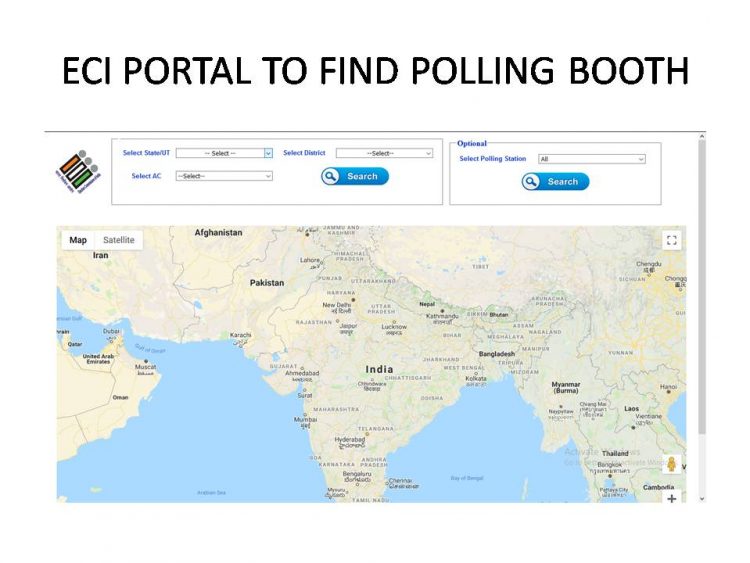The height and width of the screenshot is (563, 750).
Task: Expand the Select AC dropdown
Action: tap(224, 176)
